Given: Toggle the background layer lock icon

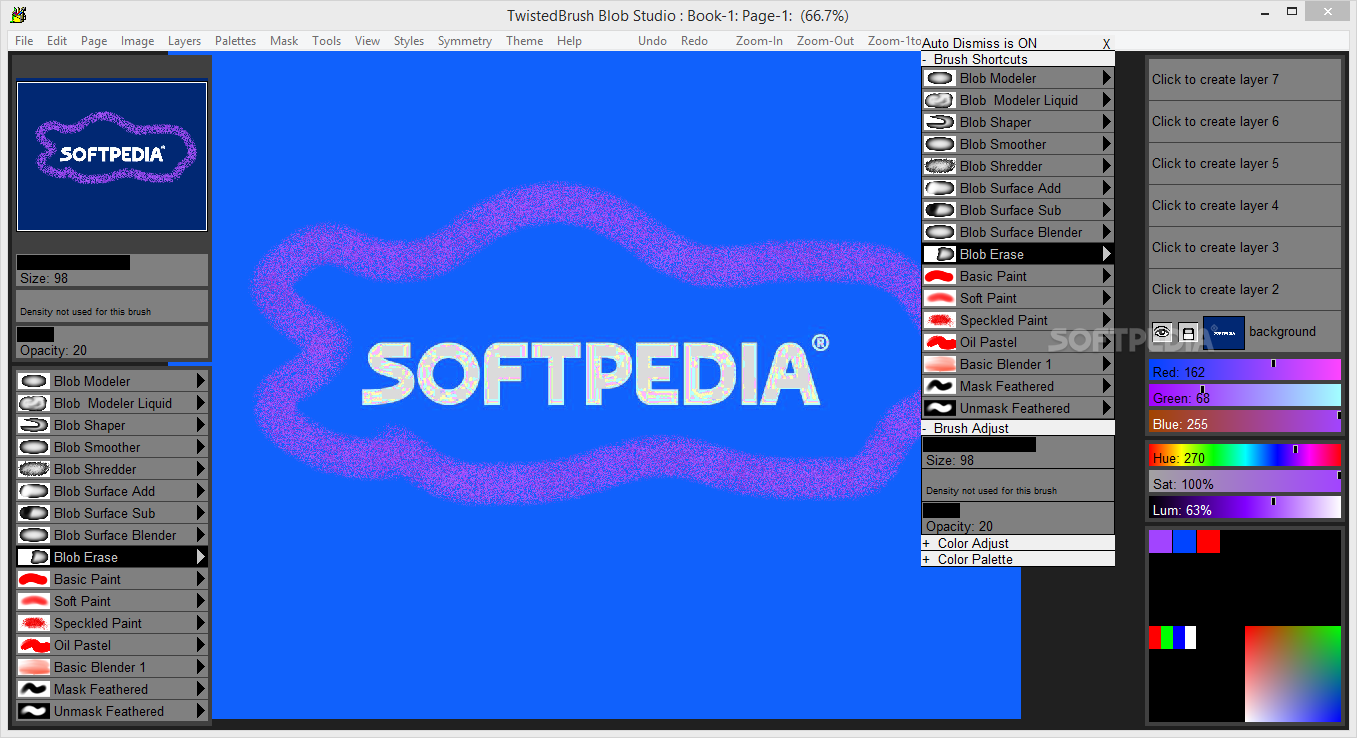Looking at the screenshot, I should [x=1187, y=332].
